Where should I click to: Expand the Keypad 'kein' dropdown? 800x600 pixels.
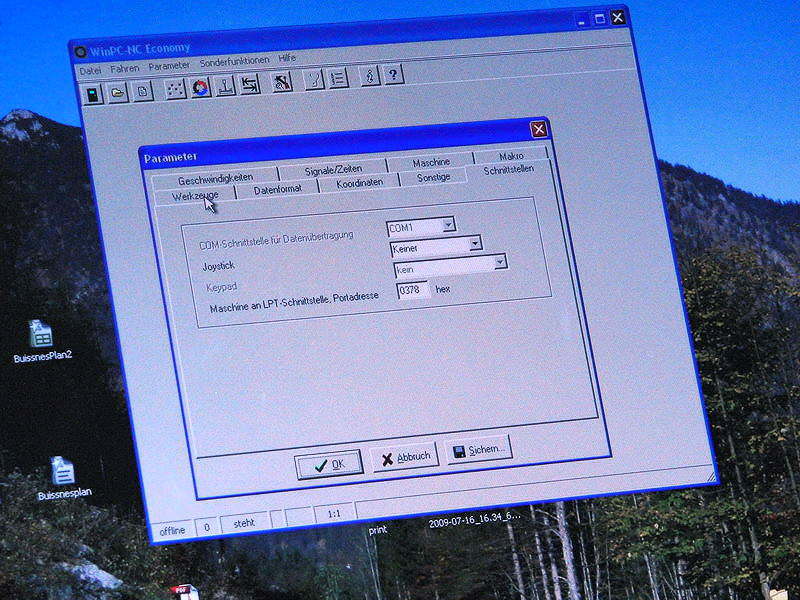tap(500, 262)
